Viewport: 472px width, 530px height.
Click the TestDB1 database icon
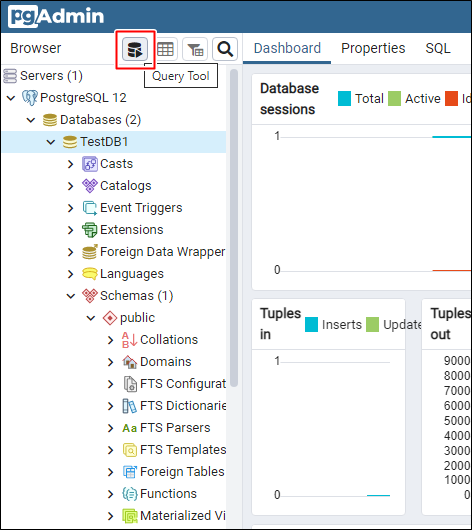[70, 142]
